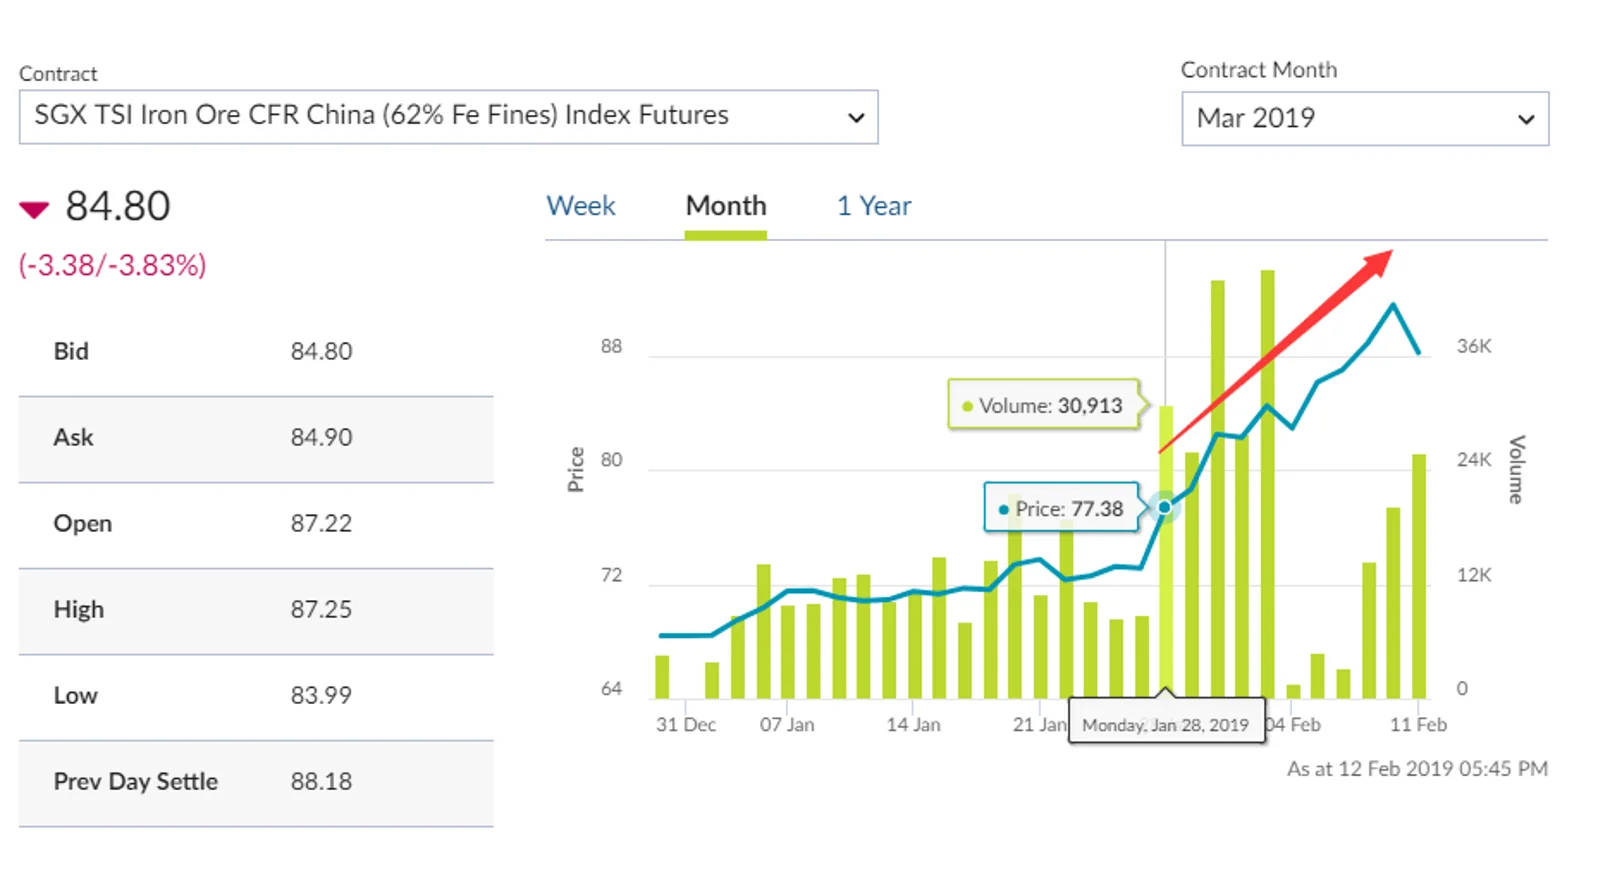
Task: Click the As at 12 Feb 2019 timestamp
Action: pos(1417,768)
